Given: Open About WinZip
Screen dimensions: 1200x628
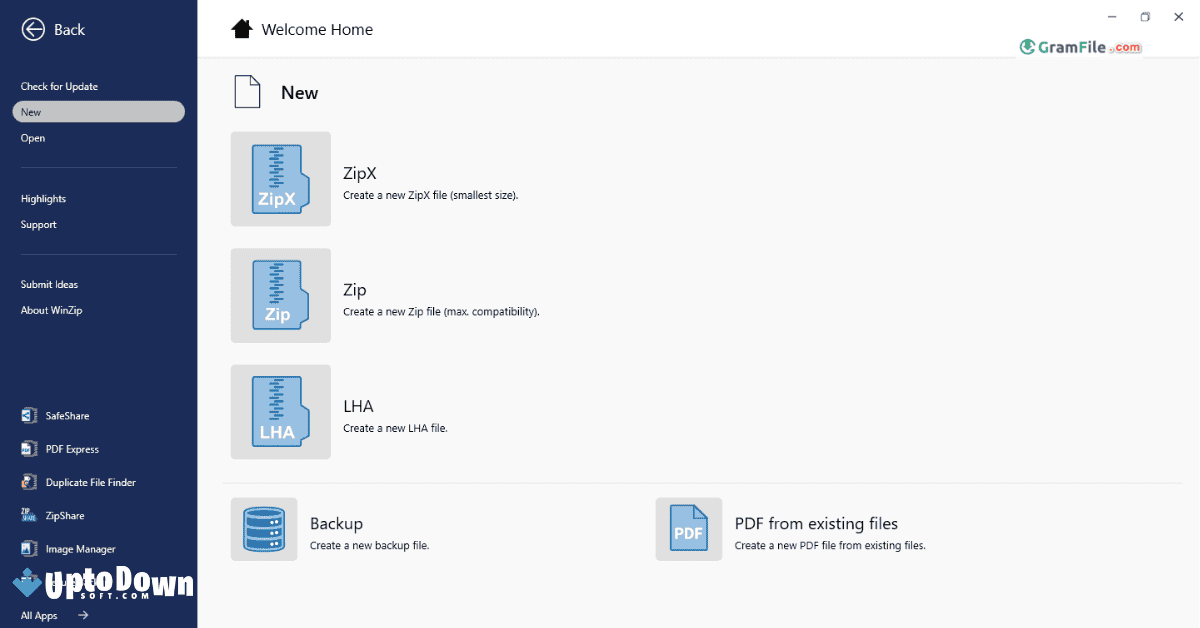Looking at the screenshot, I should pyautogui.click(x=51, y=310).
